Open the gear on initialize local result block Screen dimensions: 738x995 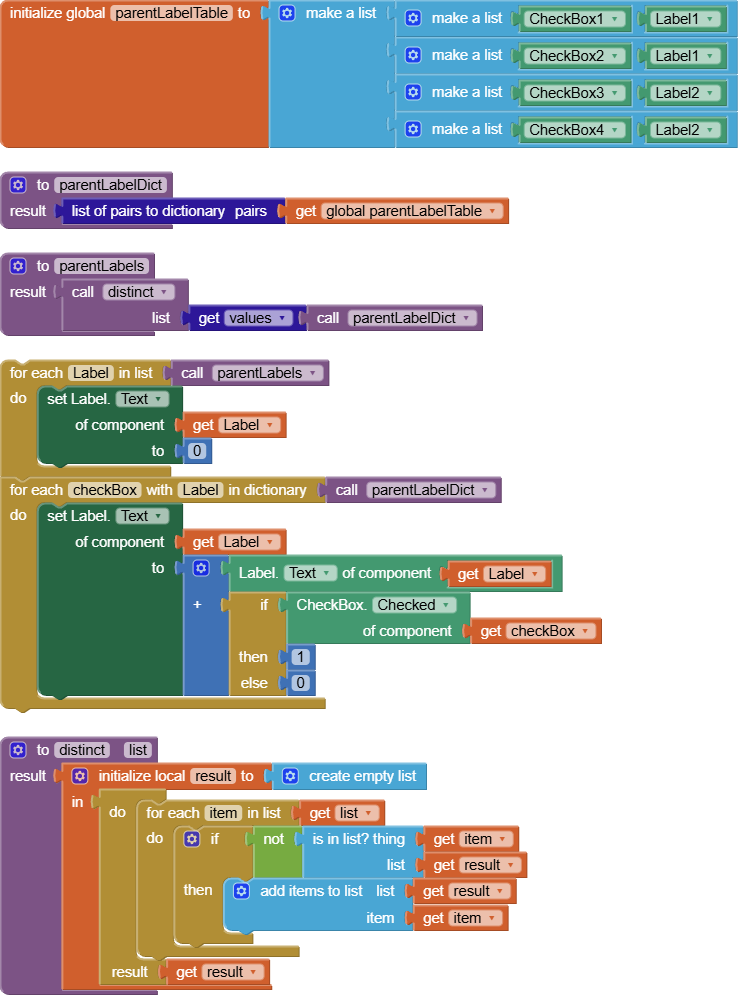pyautogui.click(x=80, y=776)
